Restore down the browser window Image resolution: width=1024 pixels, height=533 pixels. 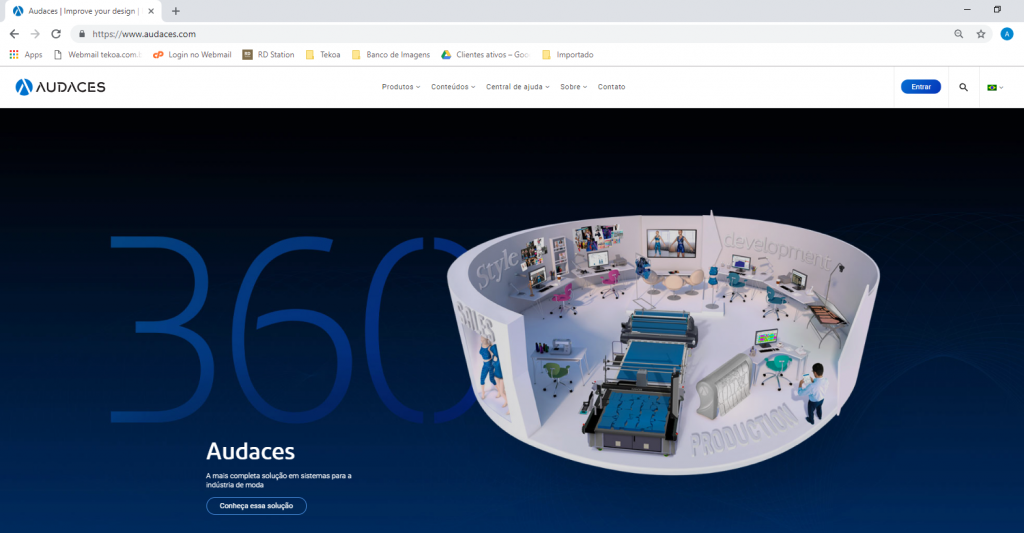[x=997, y=10]
